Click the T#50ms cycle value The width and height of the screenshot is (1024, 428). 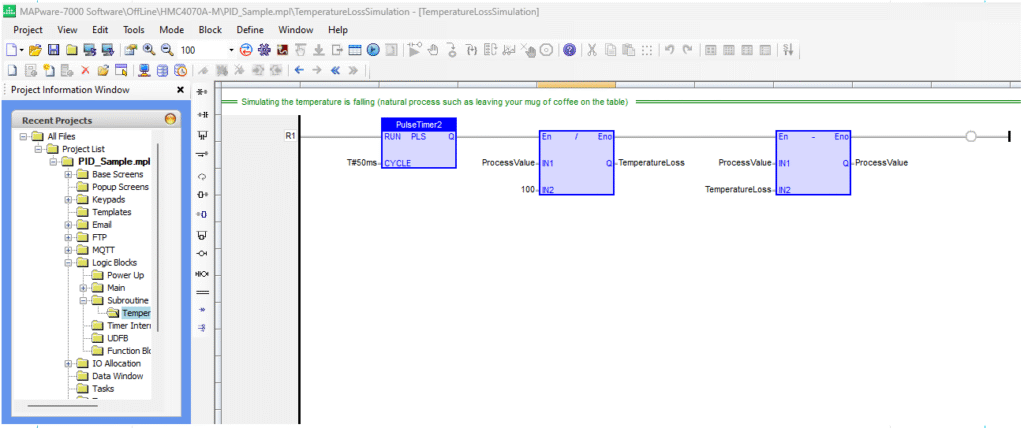point(361,163)
